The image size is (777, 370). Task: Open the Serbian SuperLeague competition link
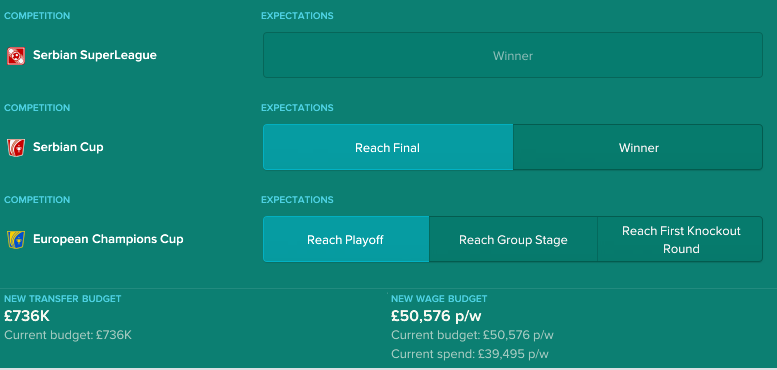(x=95, y=55)
